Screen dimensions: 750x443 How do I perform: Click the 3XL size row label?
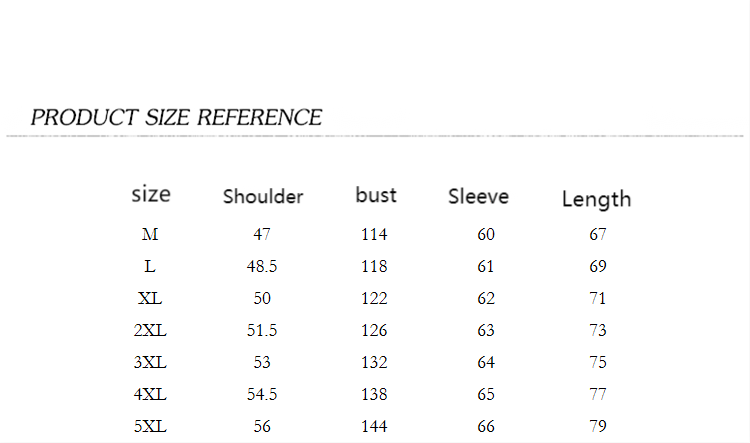[x=150, y=363]
